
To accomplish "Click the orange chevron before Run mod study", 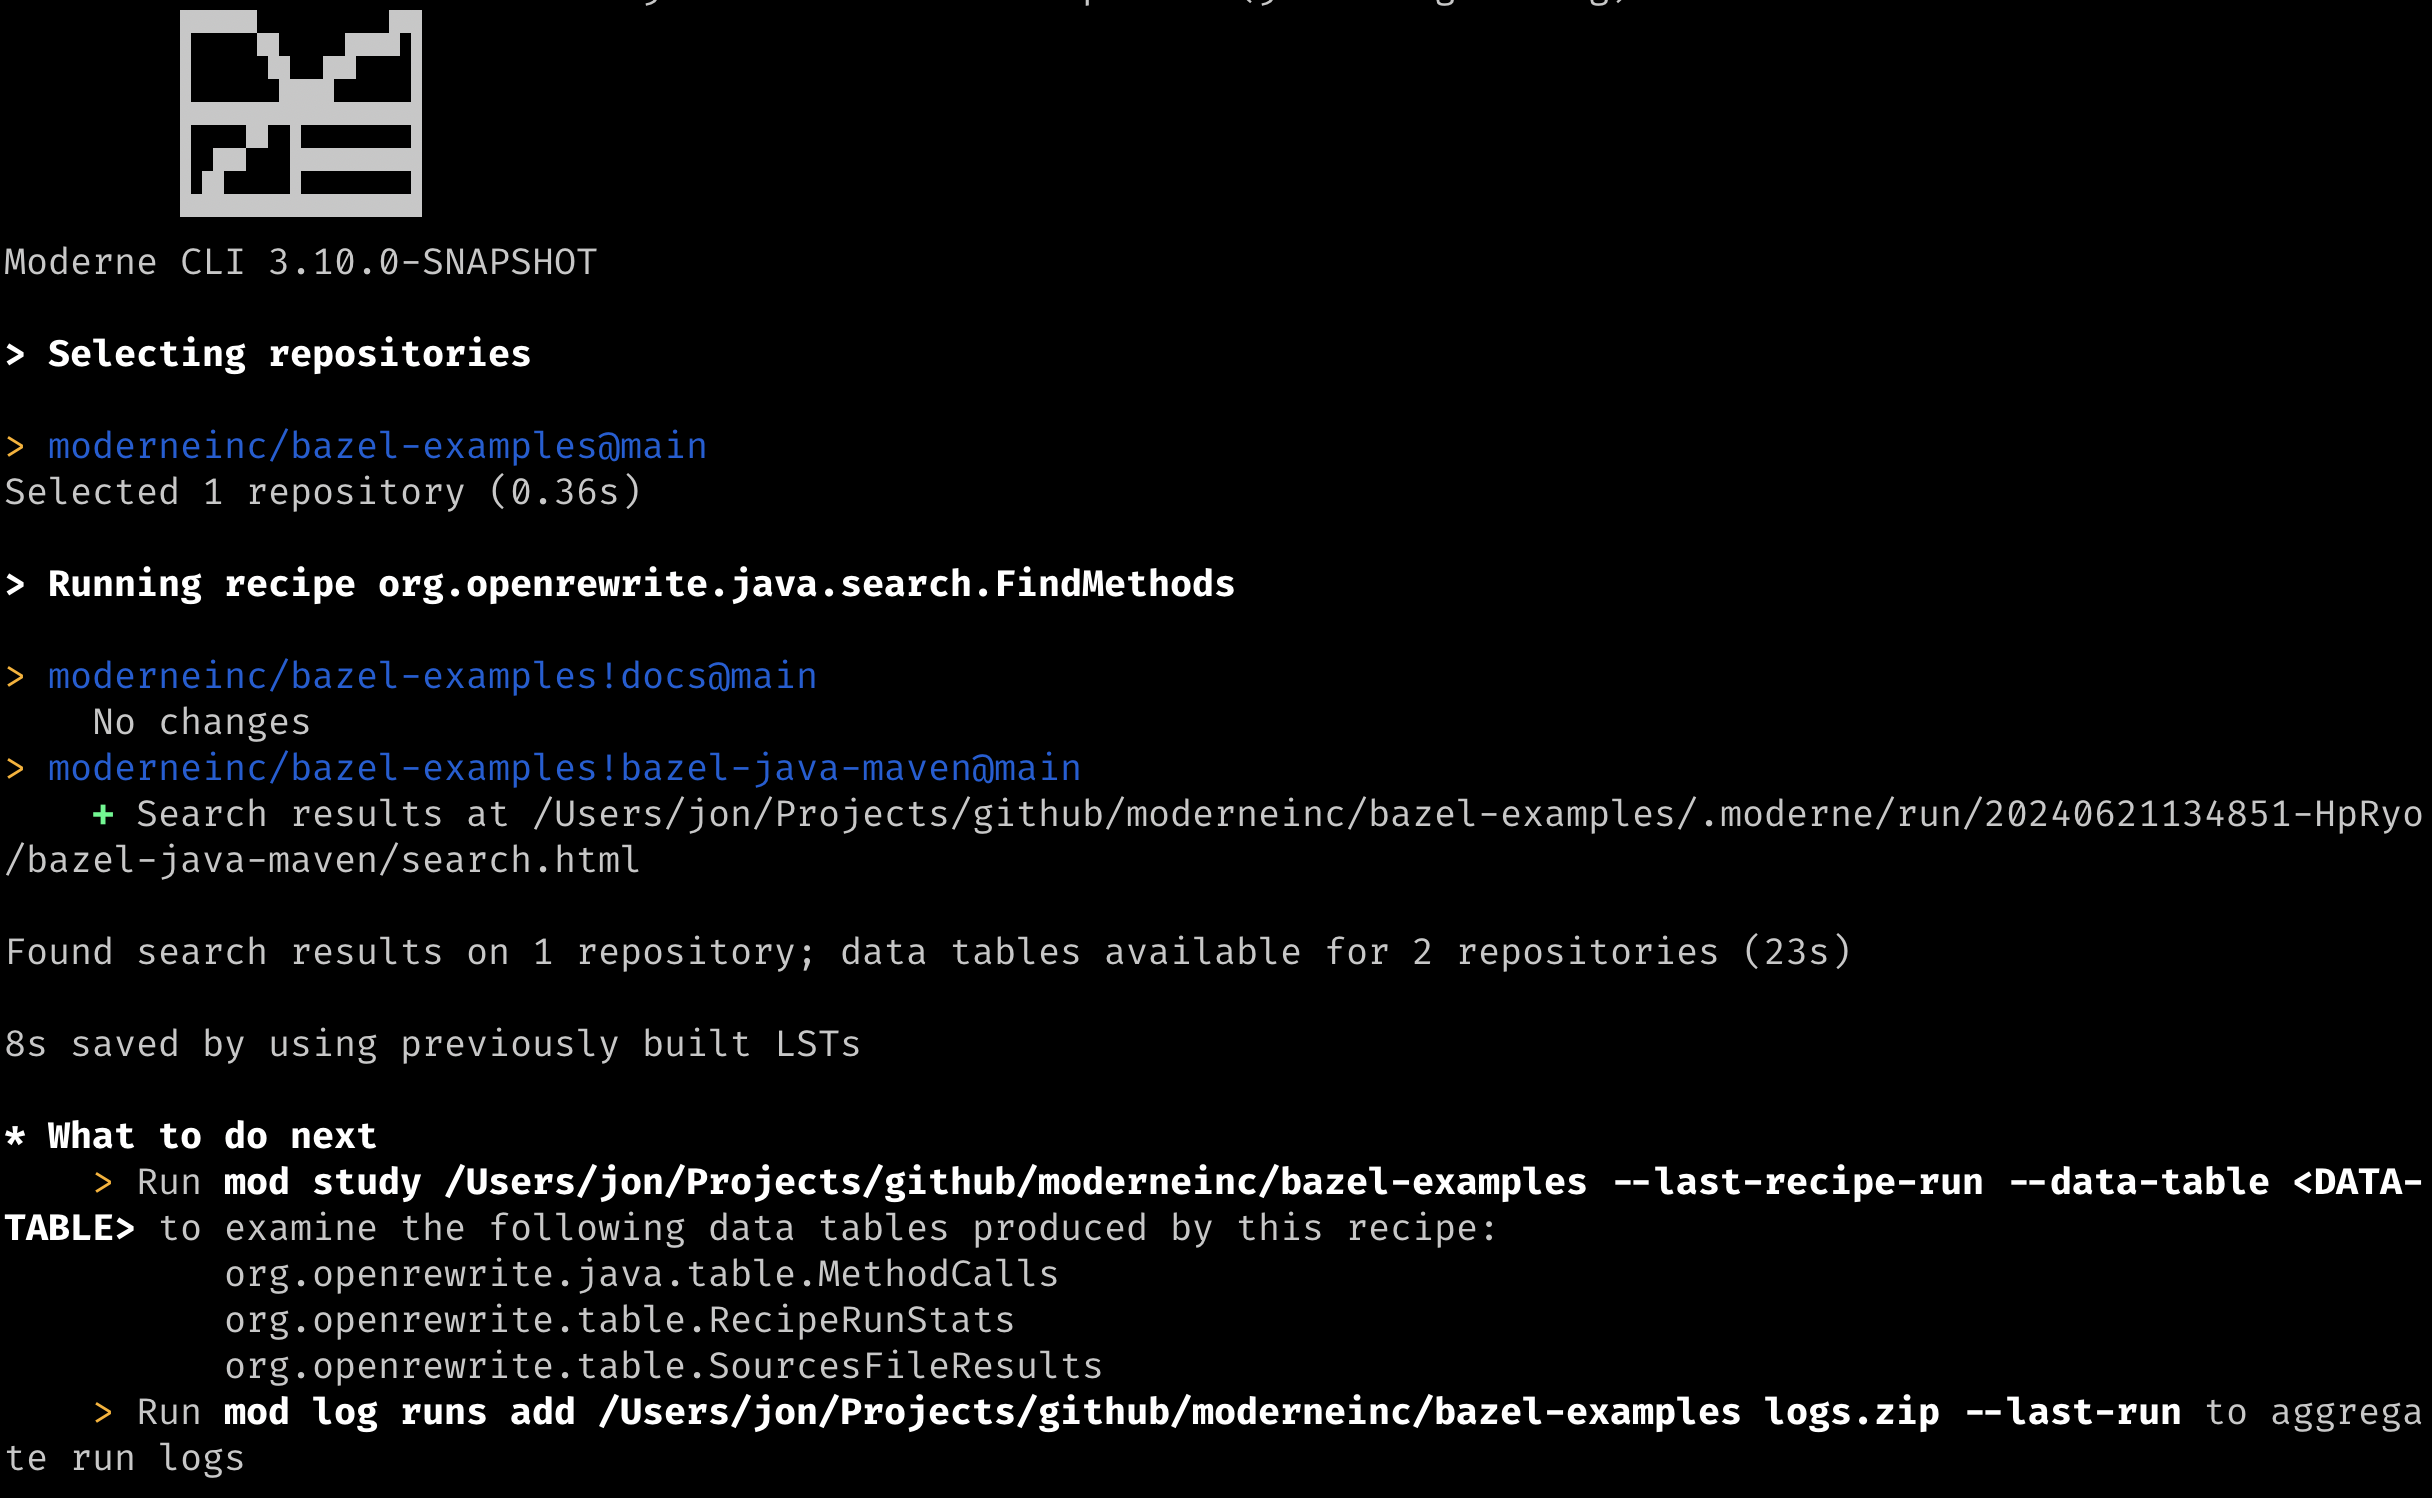I will pyautogui.click(x=102, y=1183).
